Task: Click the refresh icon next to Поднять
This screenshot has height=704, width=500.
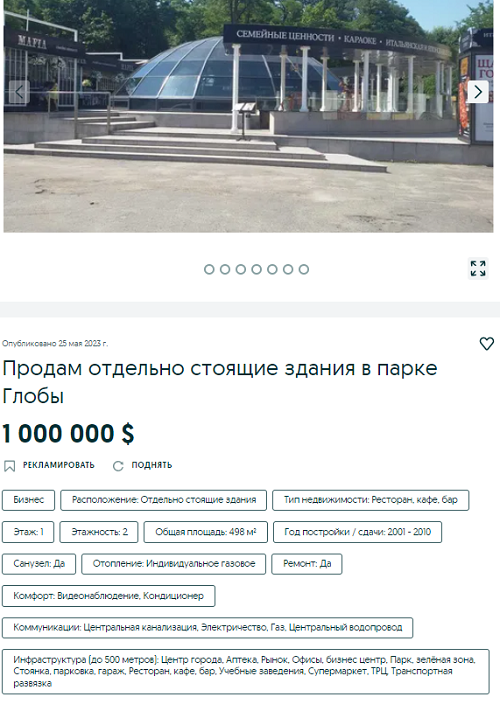Action: point(118,466)
